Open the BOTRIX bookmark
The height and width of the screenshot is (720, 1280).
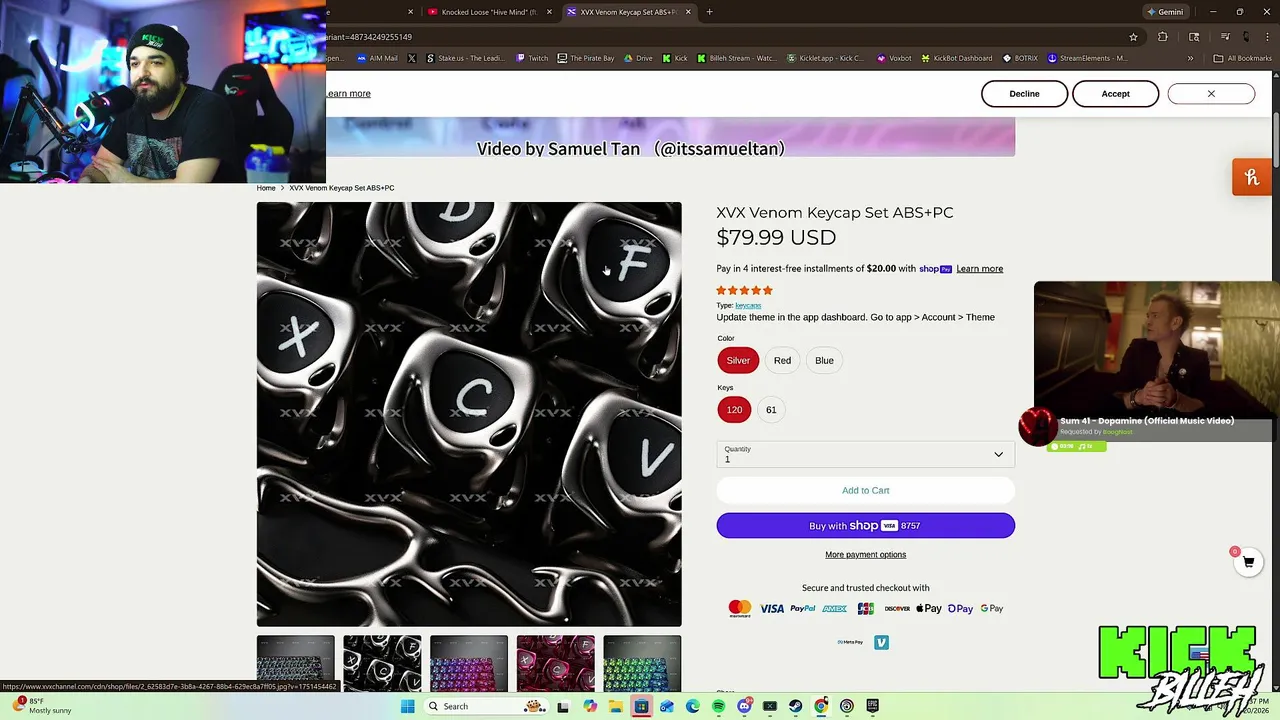(1020, 58)
